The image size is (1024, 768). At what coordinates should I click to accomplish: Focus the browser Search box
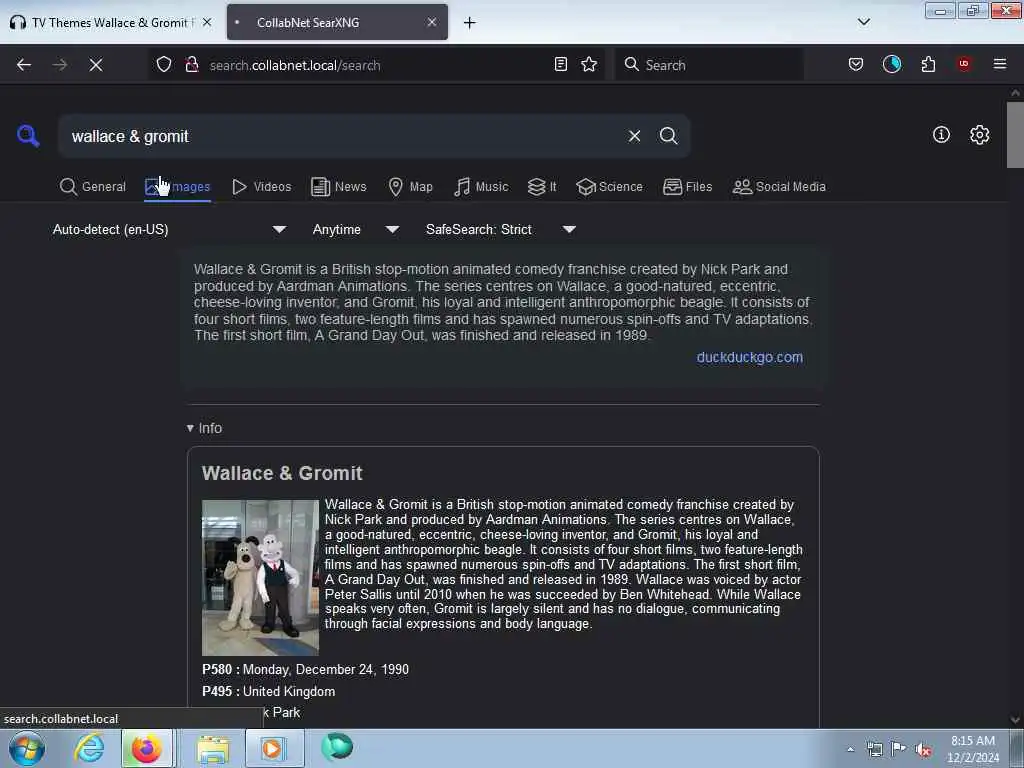tap(709, 65)
